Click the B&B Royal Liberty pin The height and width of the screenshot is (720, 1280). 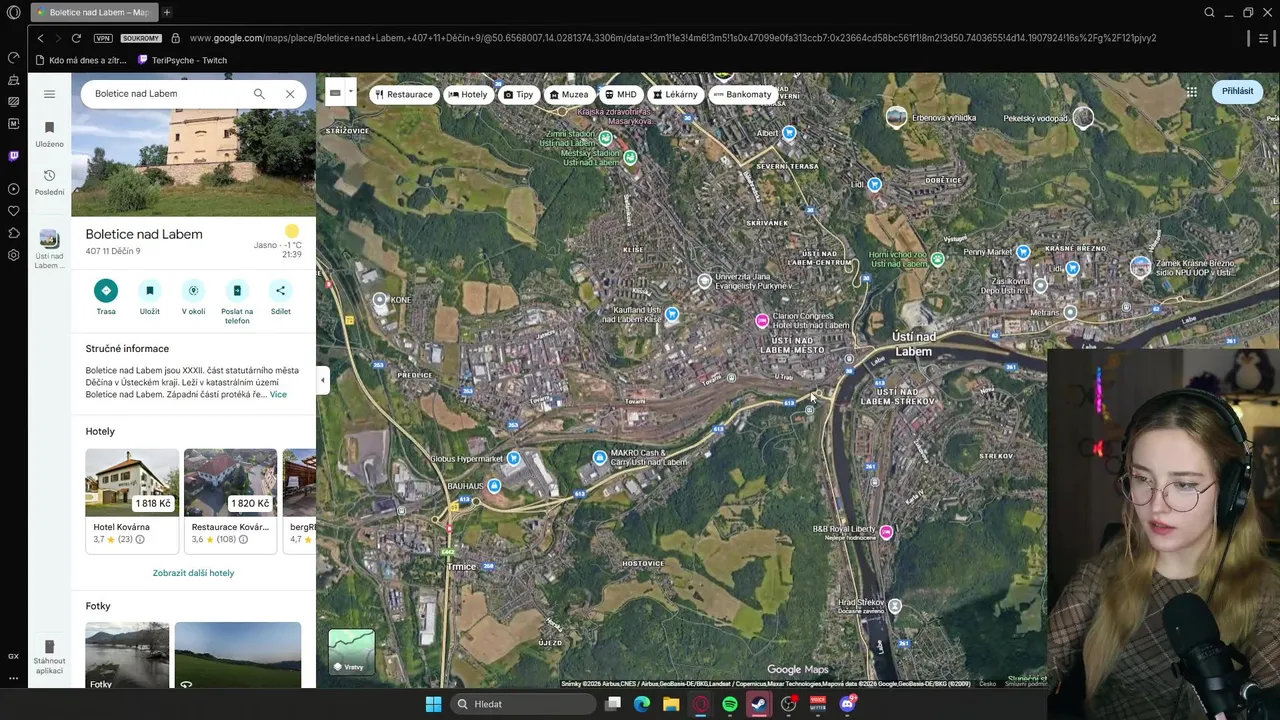(x=886, y=533)
